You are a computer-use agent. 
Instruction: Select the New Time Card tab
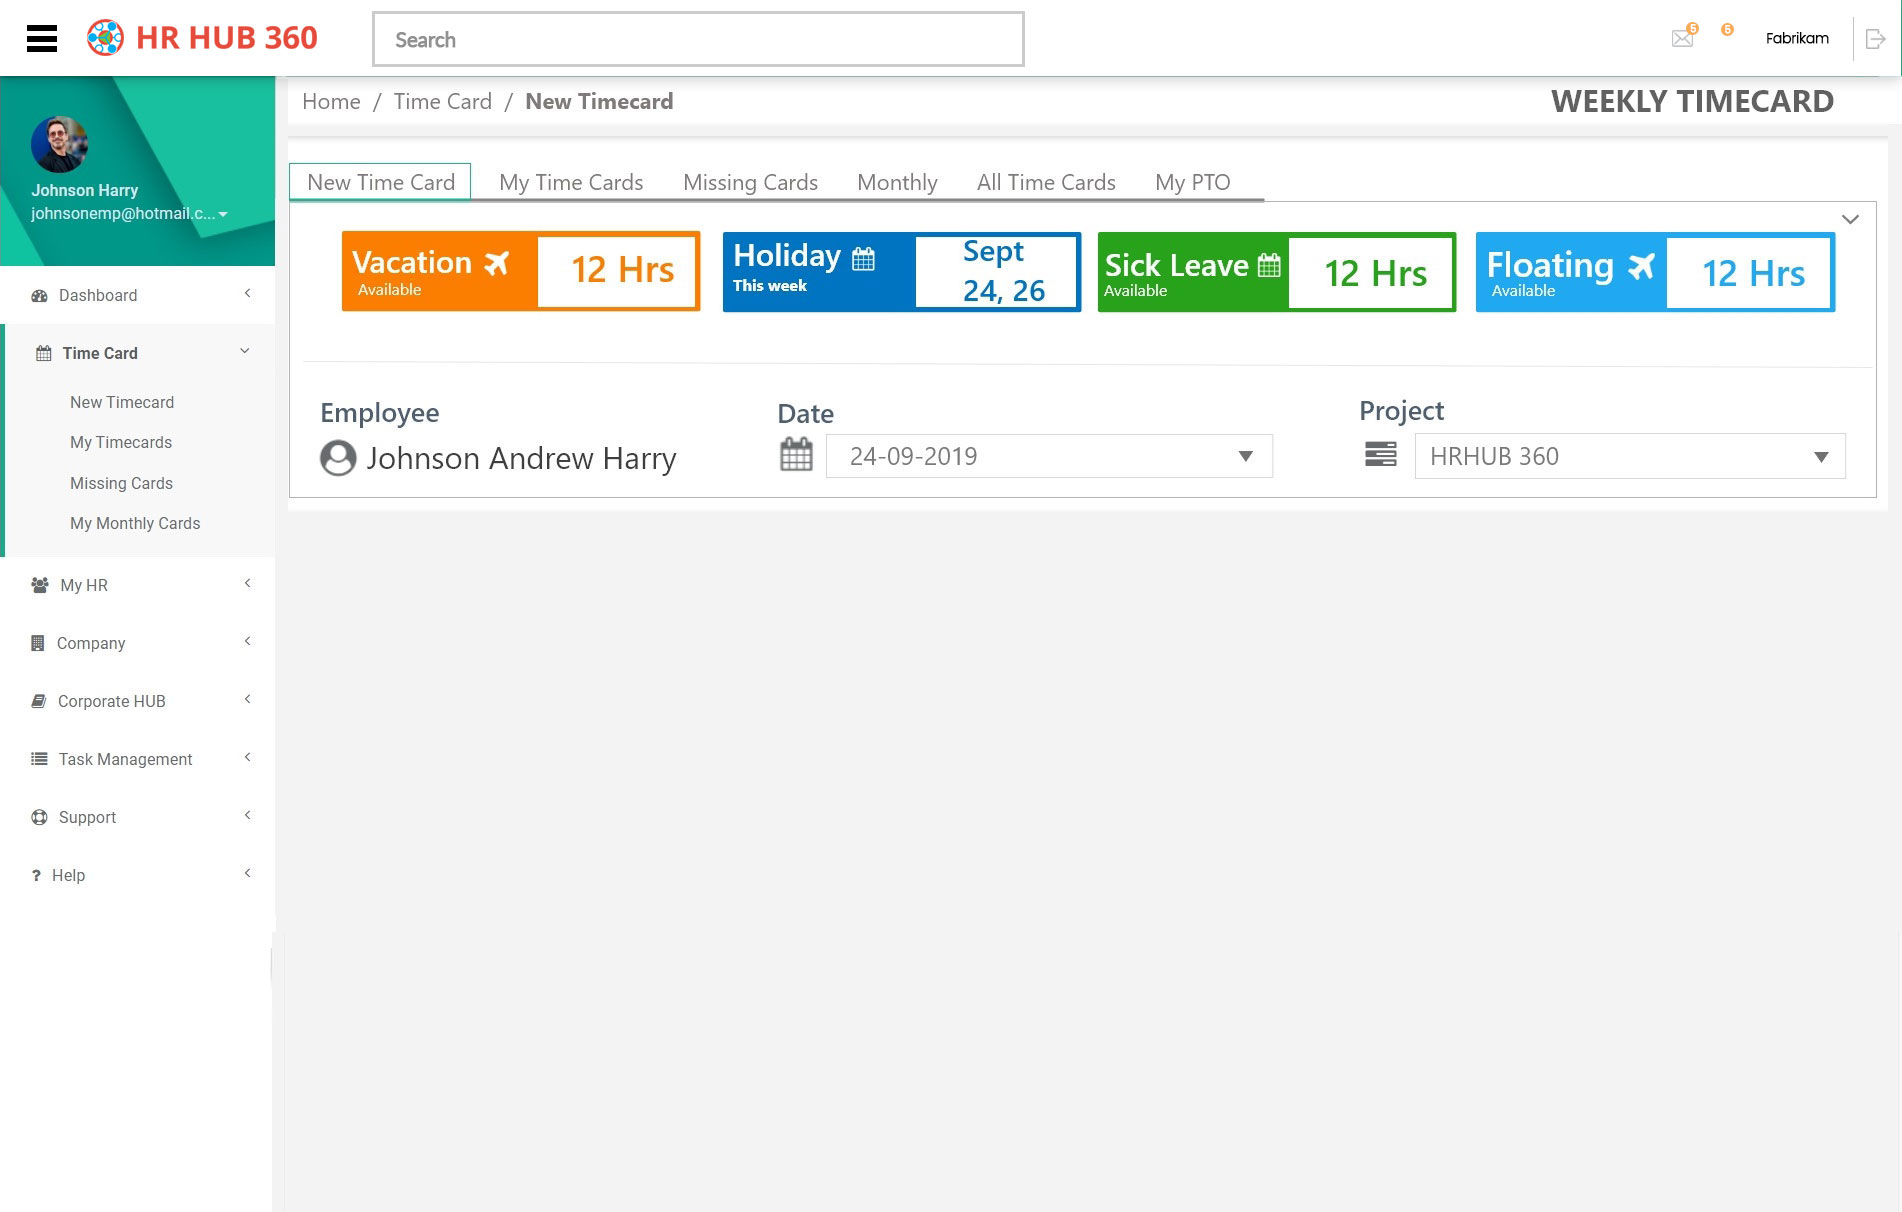click(380, 182)
